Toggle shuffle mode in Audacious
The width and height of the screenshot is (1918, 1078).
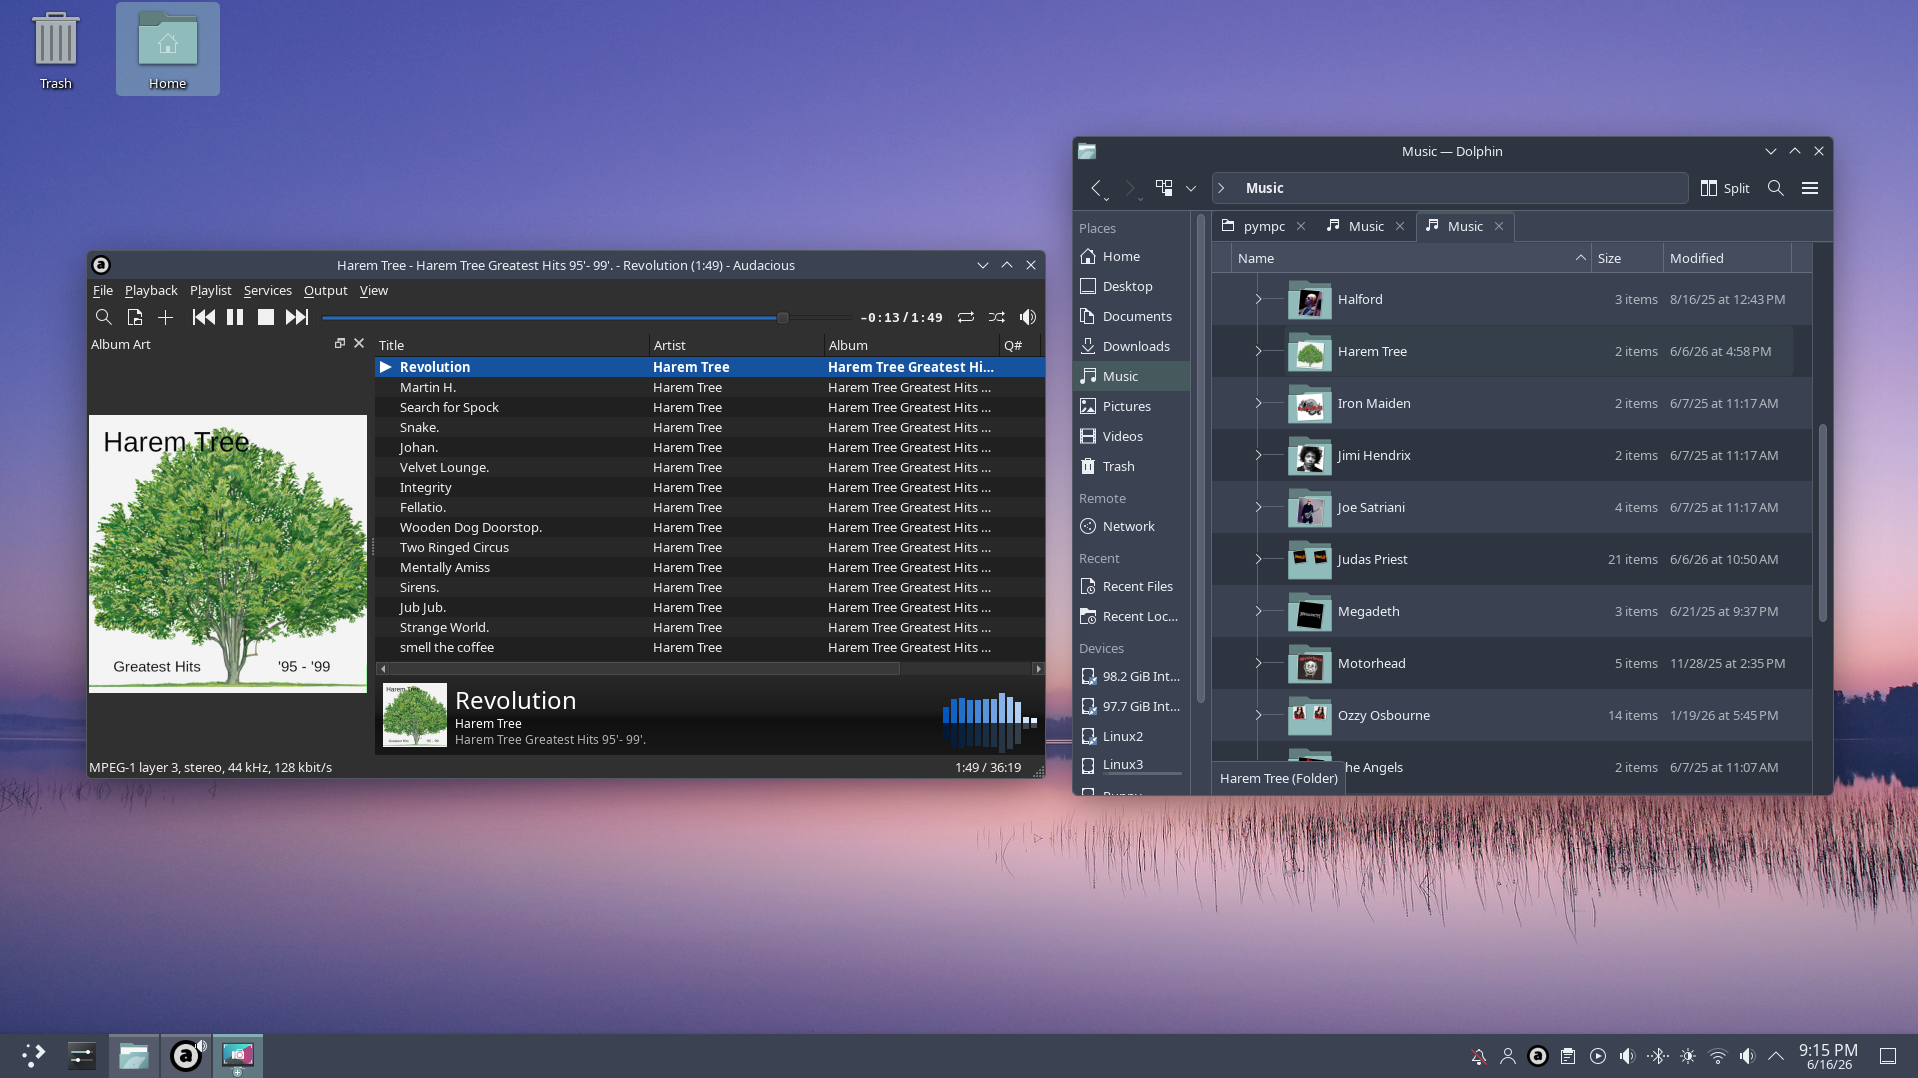point(997,317)
